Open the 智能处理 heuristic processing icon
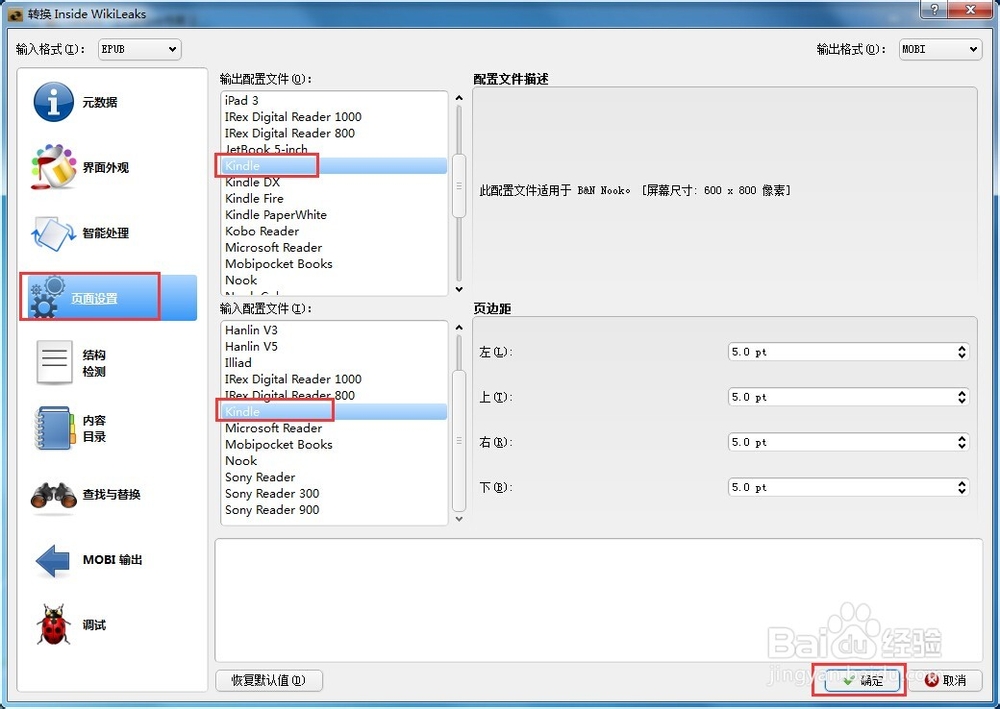 [x=53, y=233]
